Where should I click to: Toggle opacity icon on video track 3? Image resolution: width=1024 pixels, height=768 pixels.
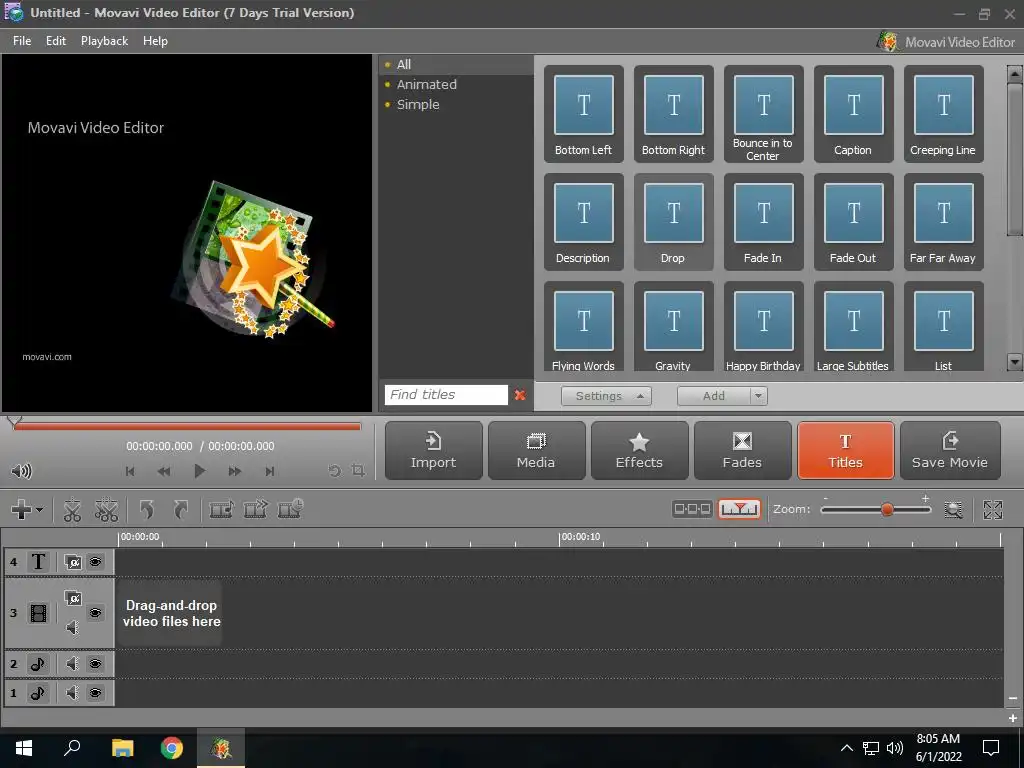72,598
